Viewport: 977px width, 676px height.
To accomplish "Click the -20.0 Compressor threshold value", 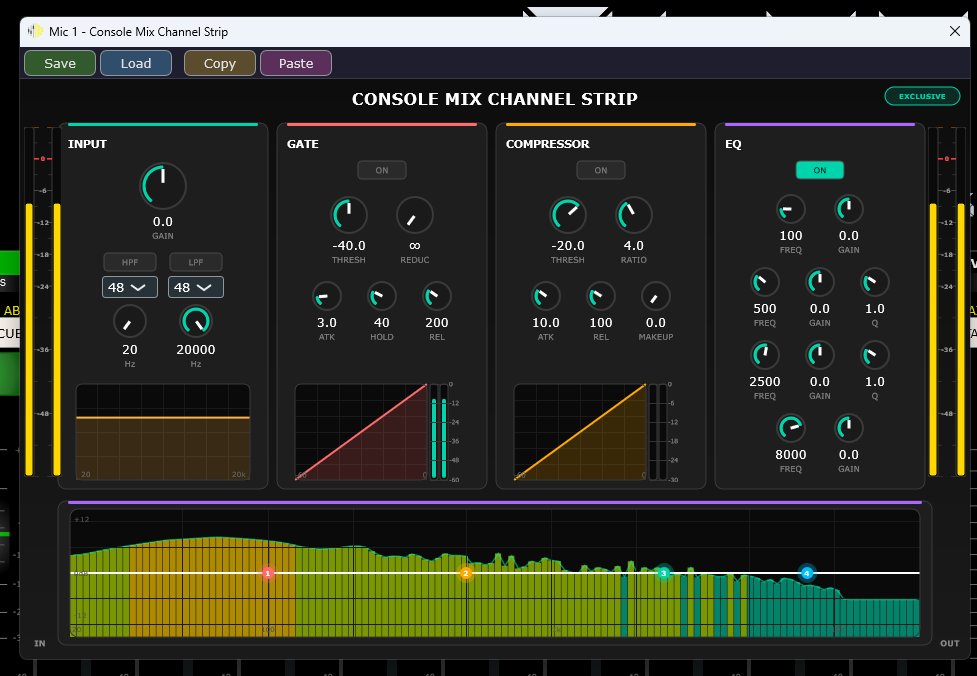I will click(568, 245).
